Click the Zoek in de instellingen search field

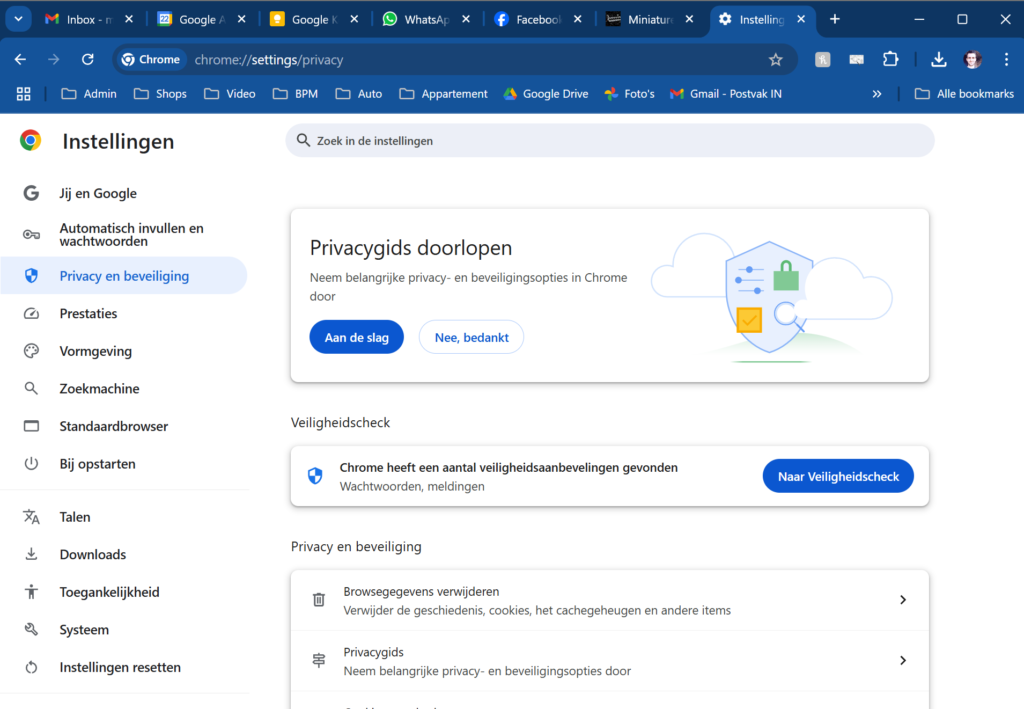click(610, 140)
